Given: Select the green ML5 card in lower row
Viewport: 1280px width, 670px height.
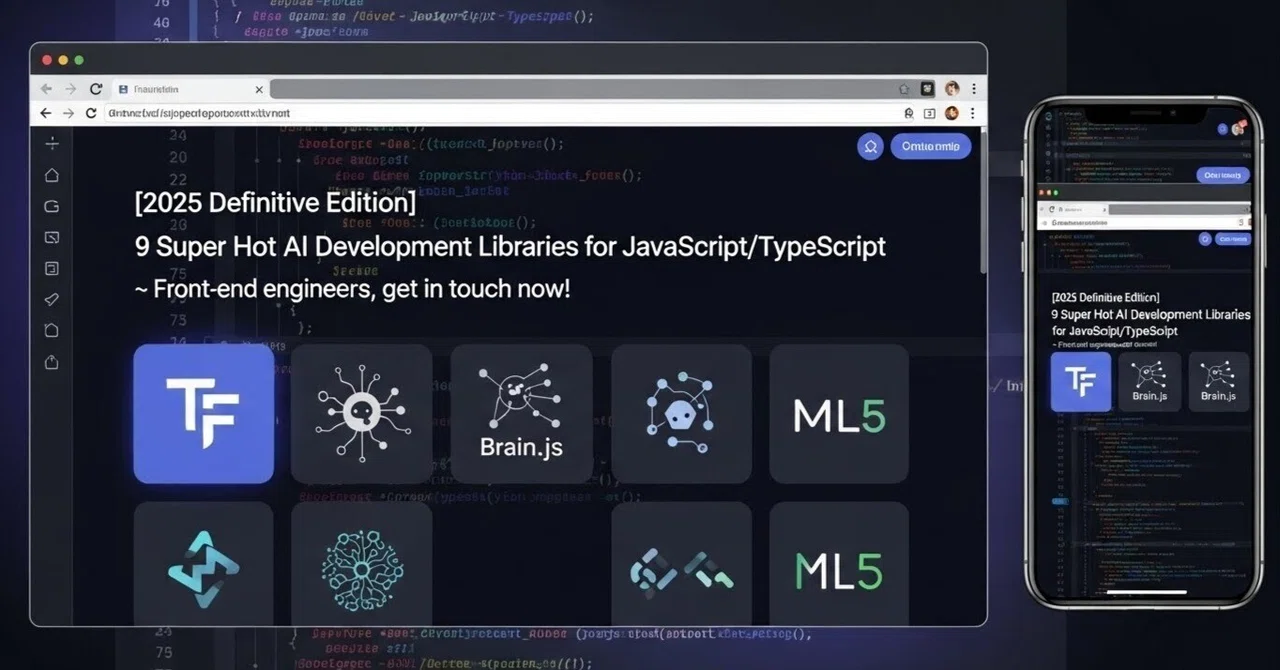Looking at the screenshot, I should pos(839,564).
